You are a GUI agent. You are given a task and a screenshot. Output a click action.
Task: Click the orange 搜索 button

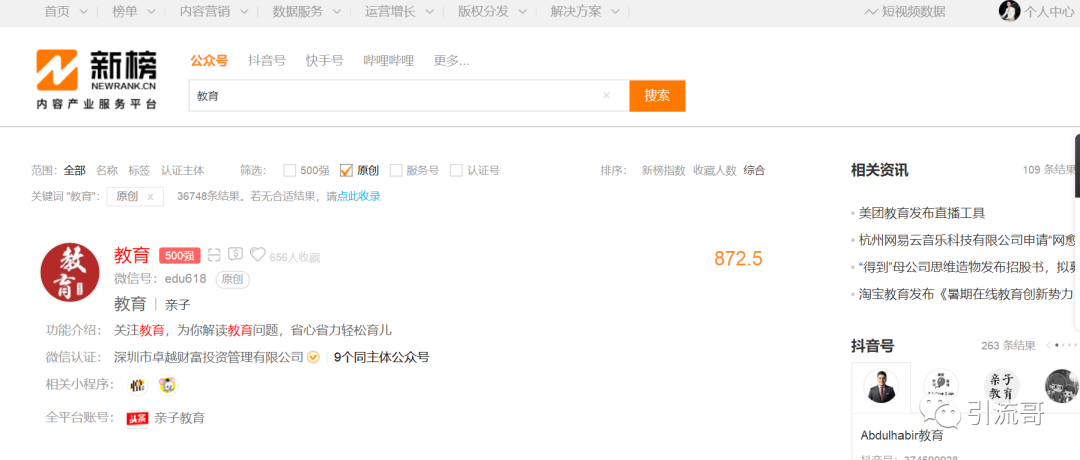click(x=657, y=96)
